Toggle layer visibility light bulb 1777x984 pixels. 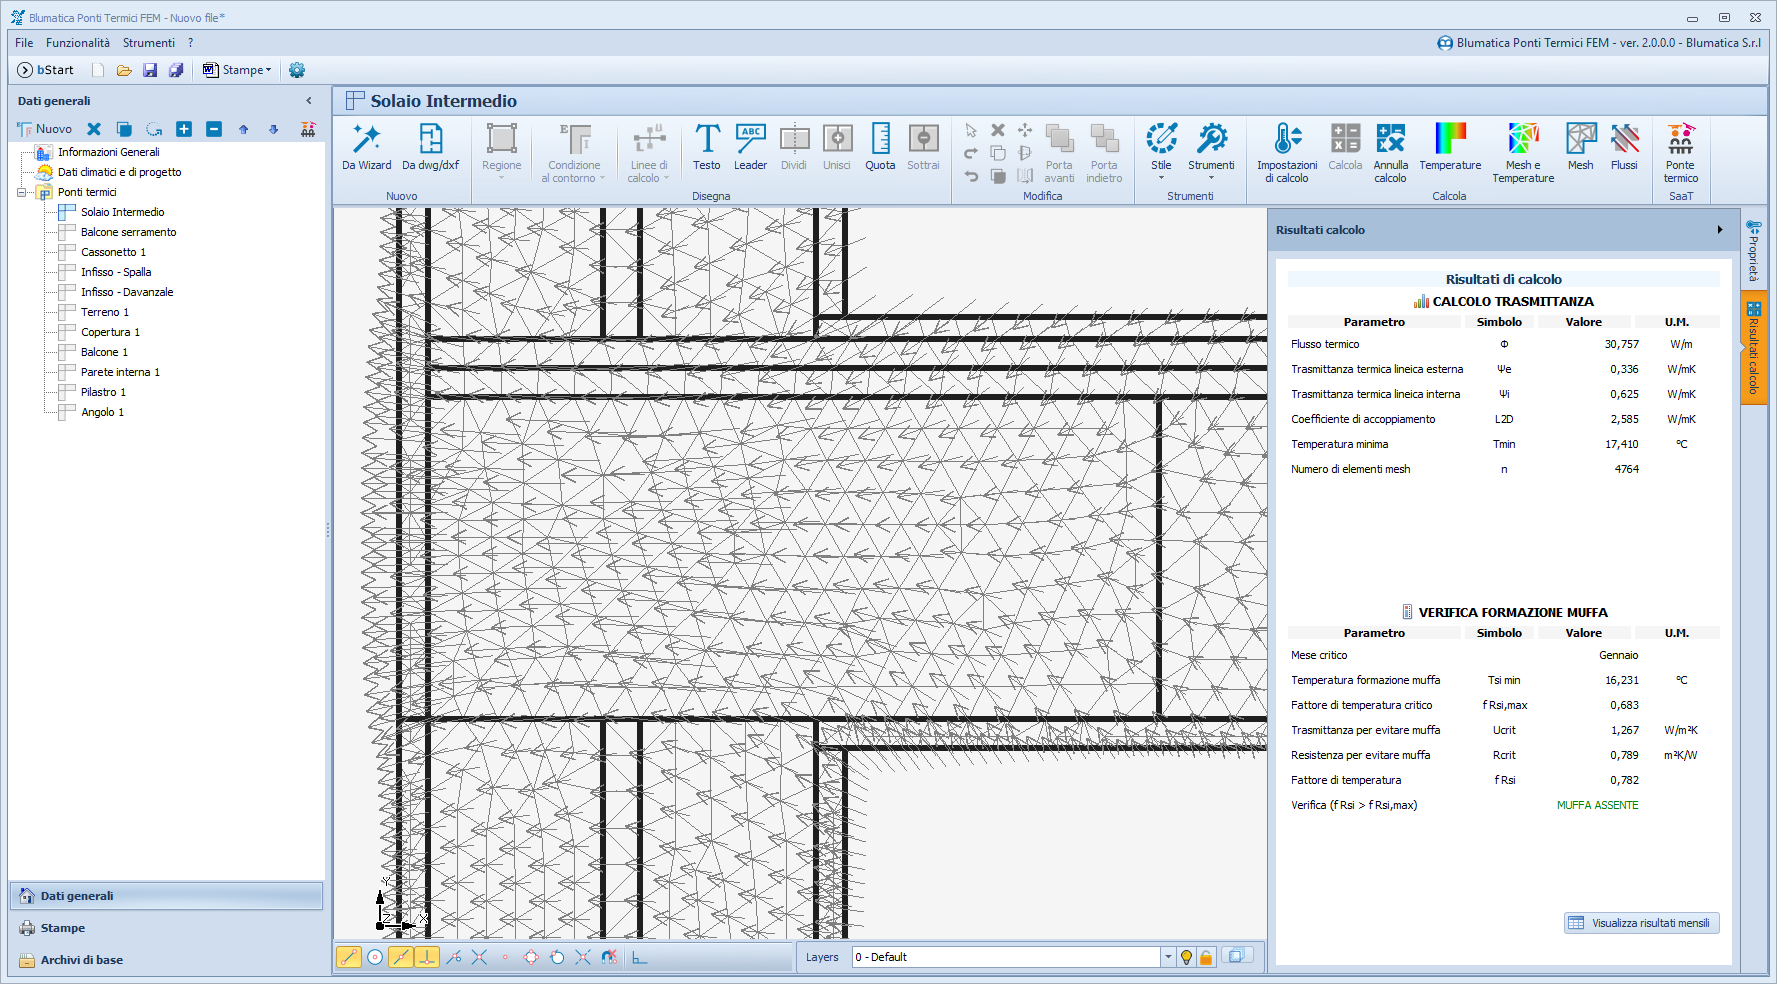(x=1187, y=958)
